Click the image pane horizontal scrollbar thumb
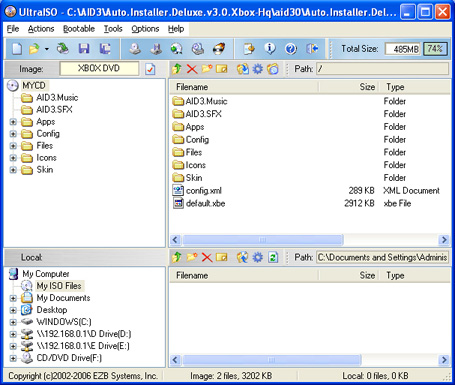 click(263, 240)
